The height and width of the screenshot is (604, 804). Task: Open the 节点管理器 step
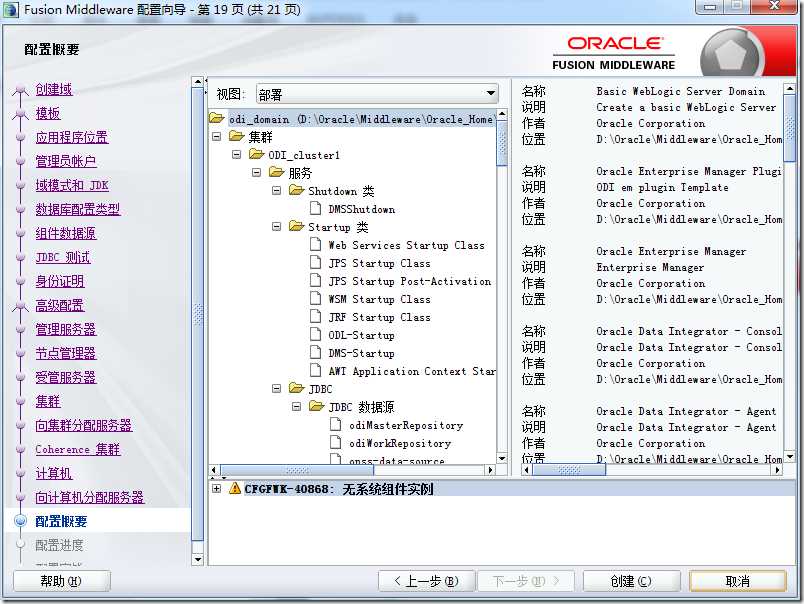click(66, 353)
